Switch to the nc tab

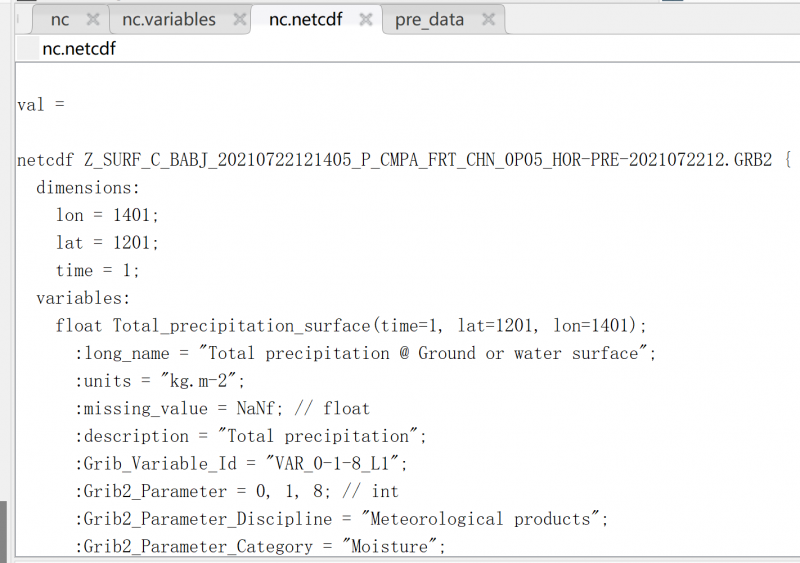tap(59, 19)
